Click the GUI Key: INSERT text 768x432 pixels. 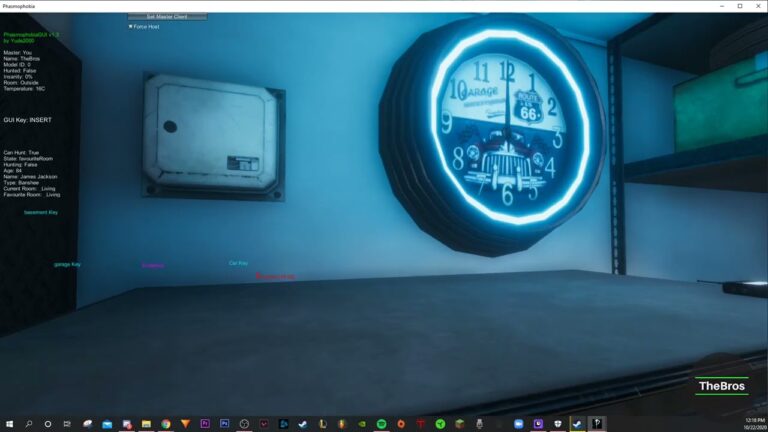pos(27,120)
